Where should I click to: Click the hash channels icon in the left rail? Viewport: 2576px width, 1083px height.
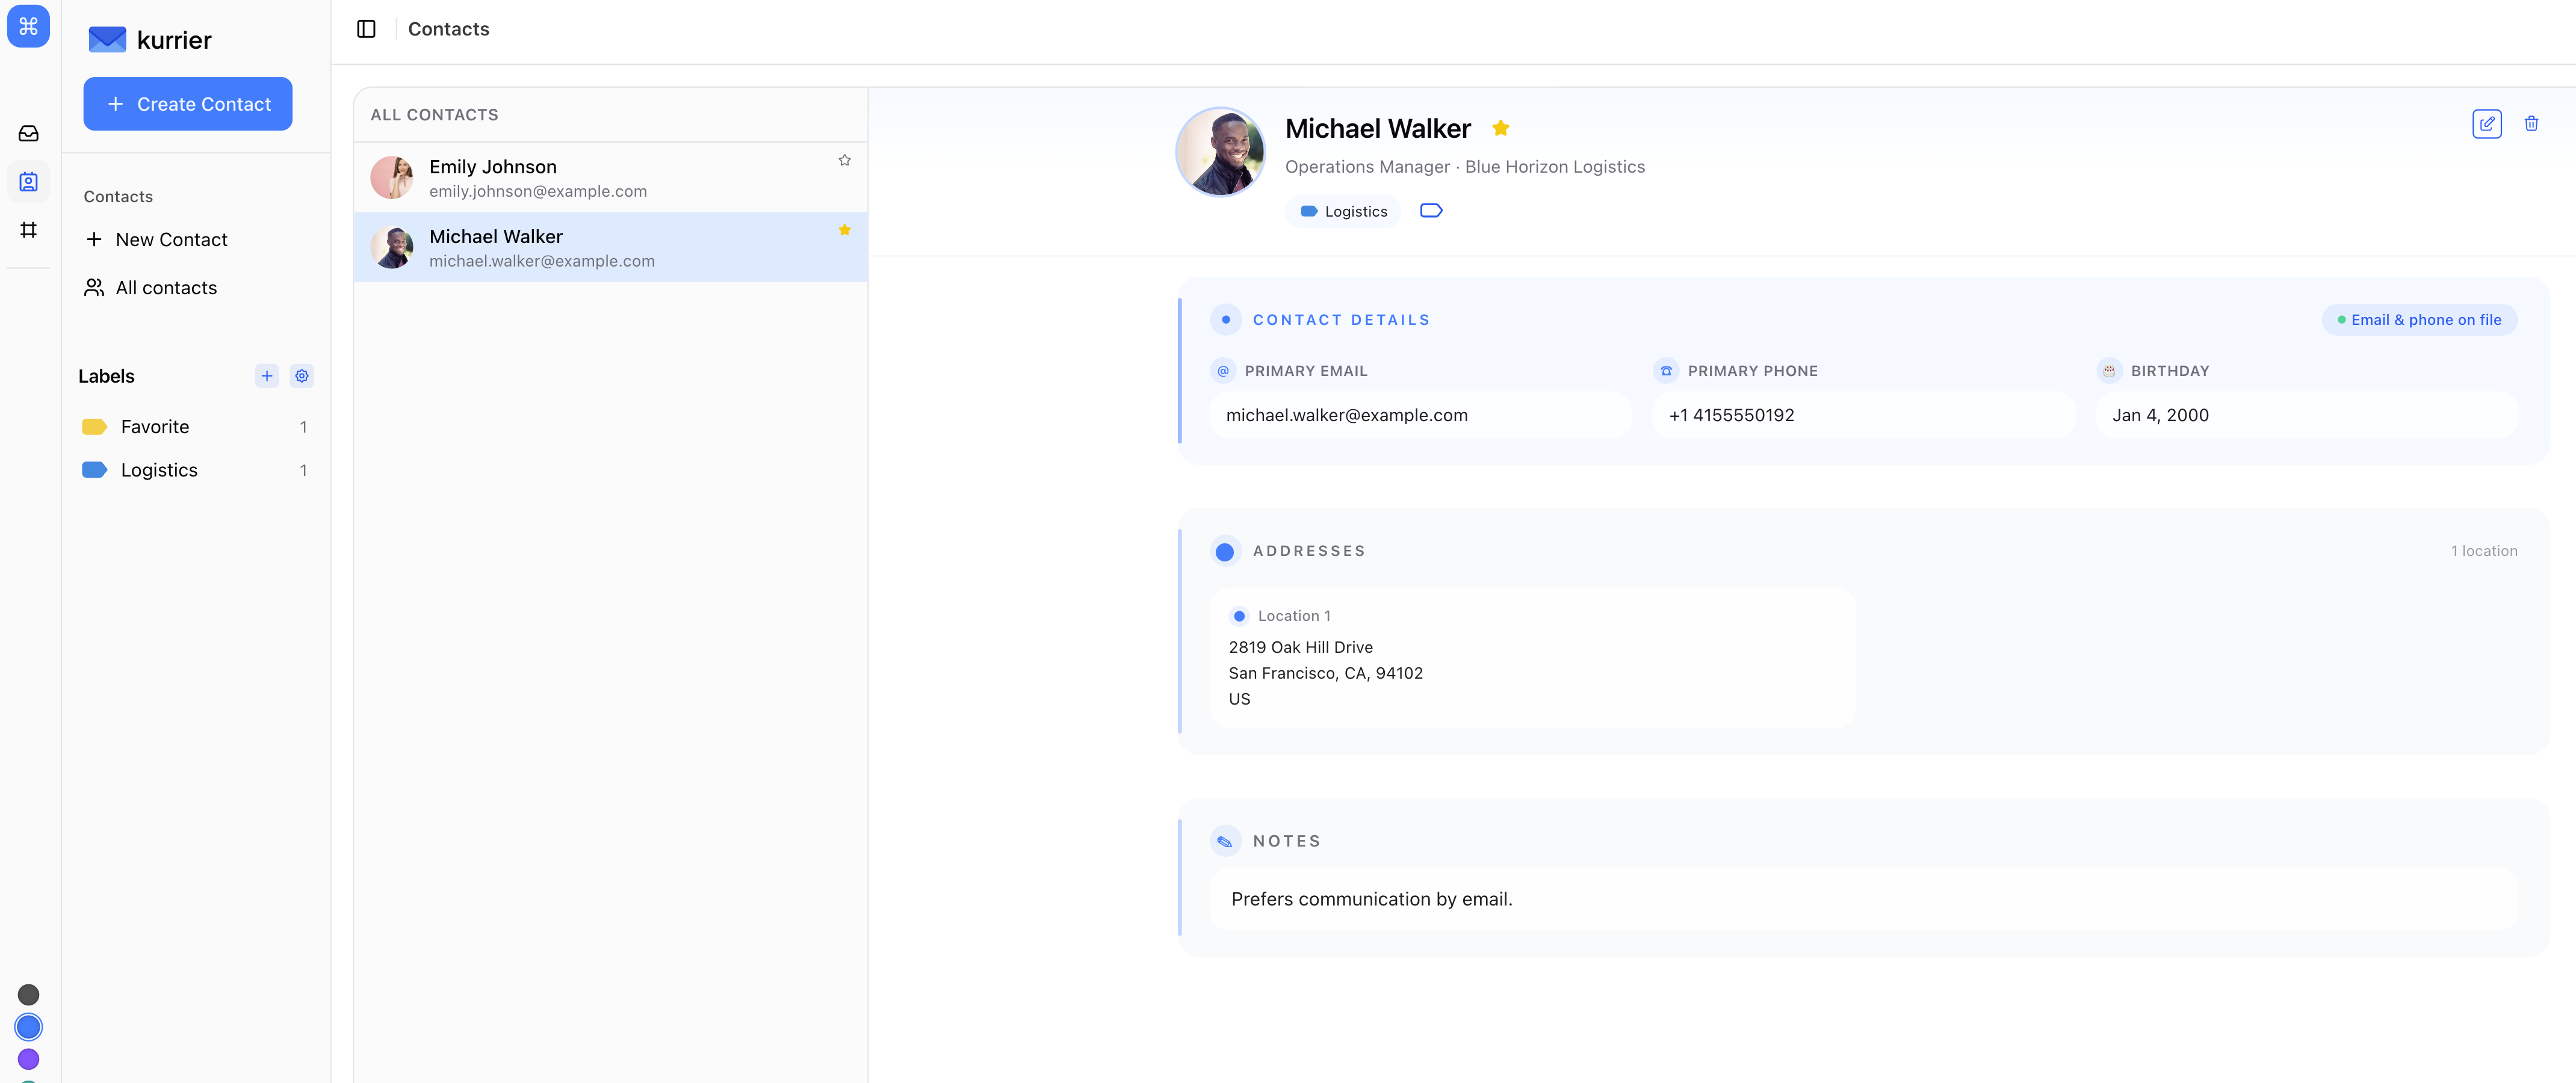28,230
